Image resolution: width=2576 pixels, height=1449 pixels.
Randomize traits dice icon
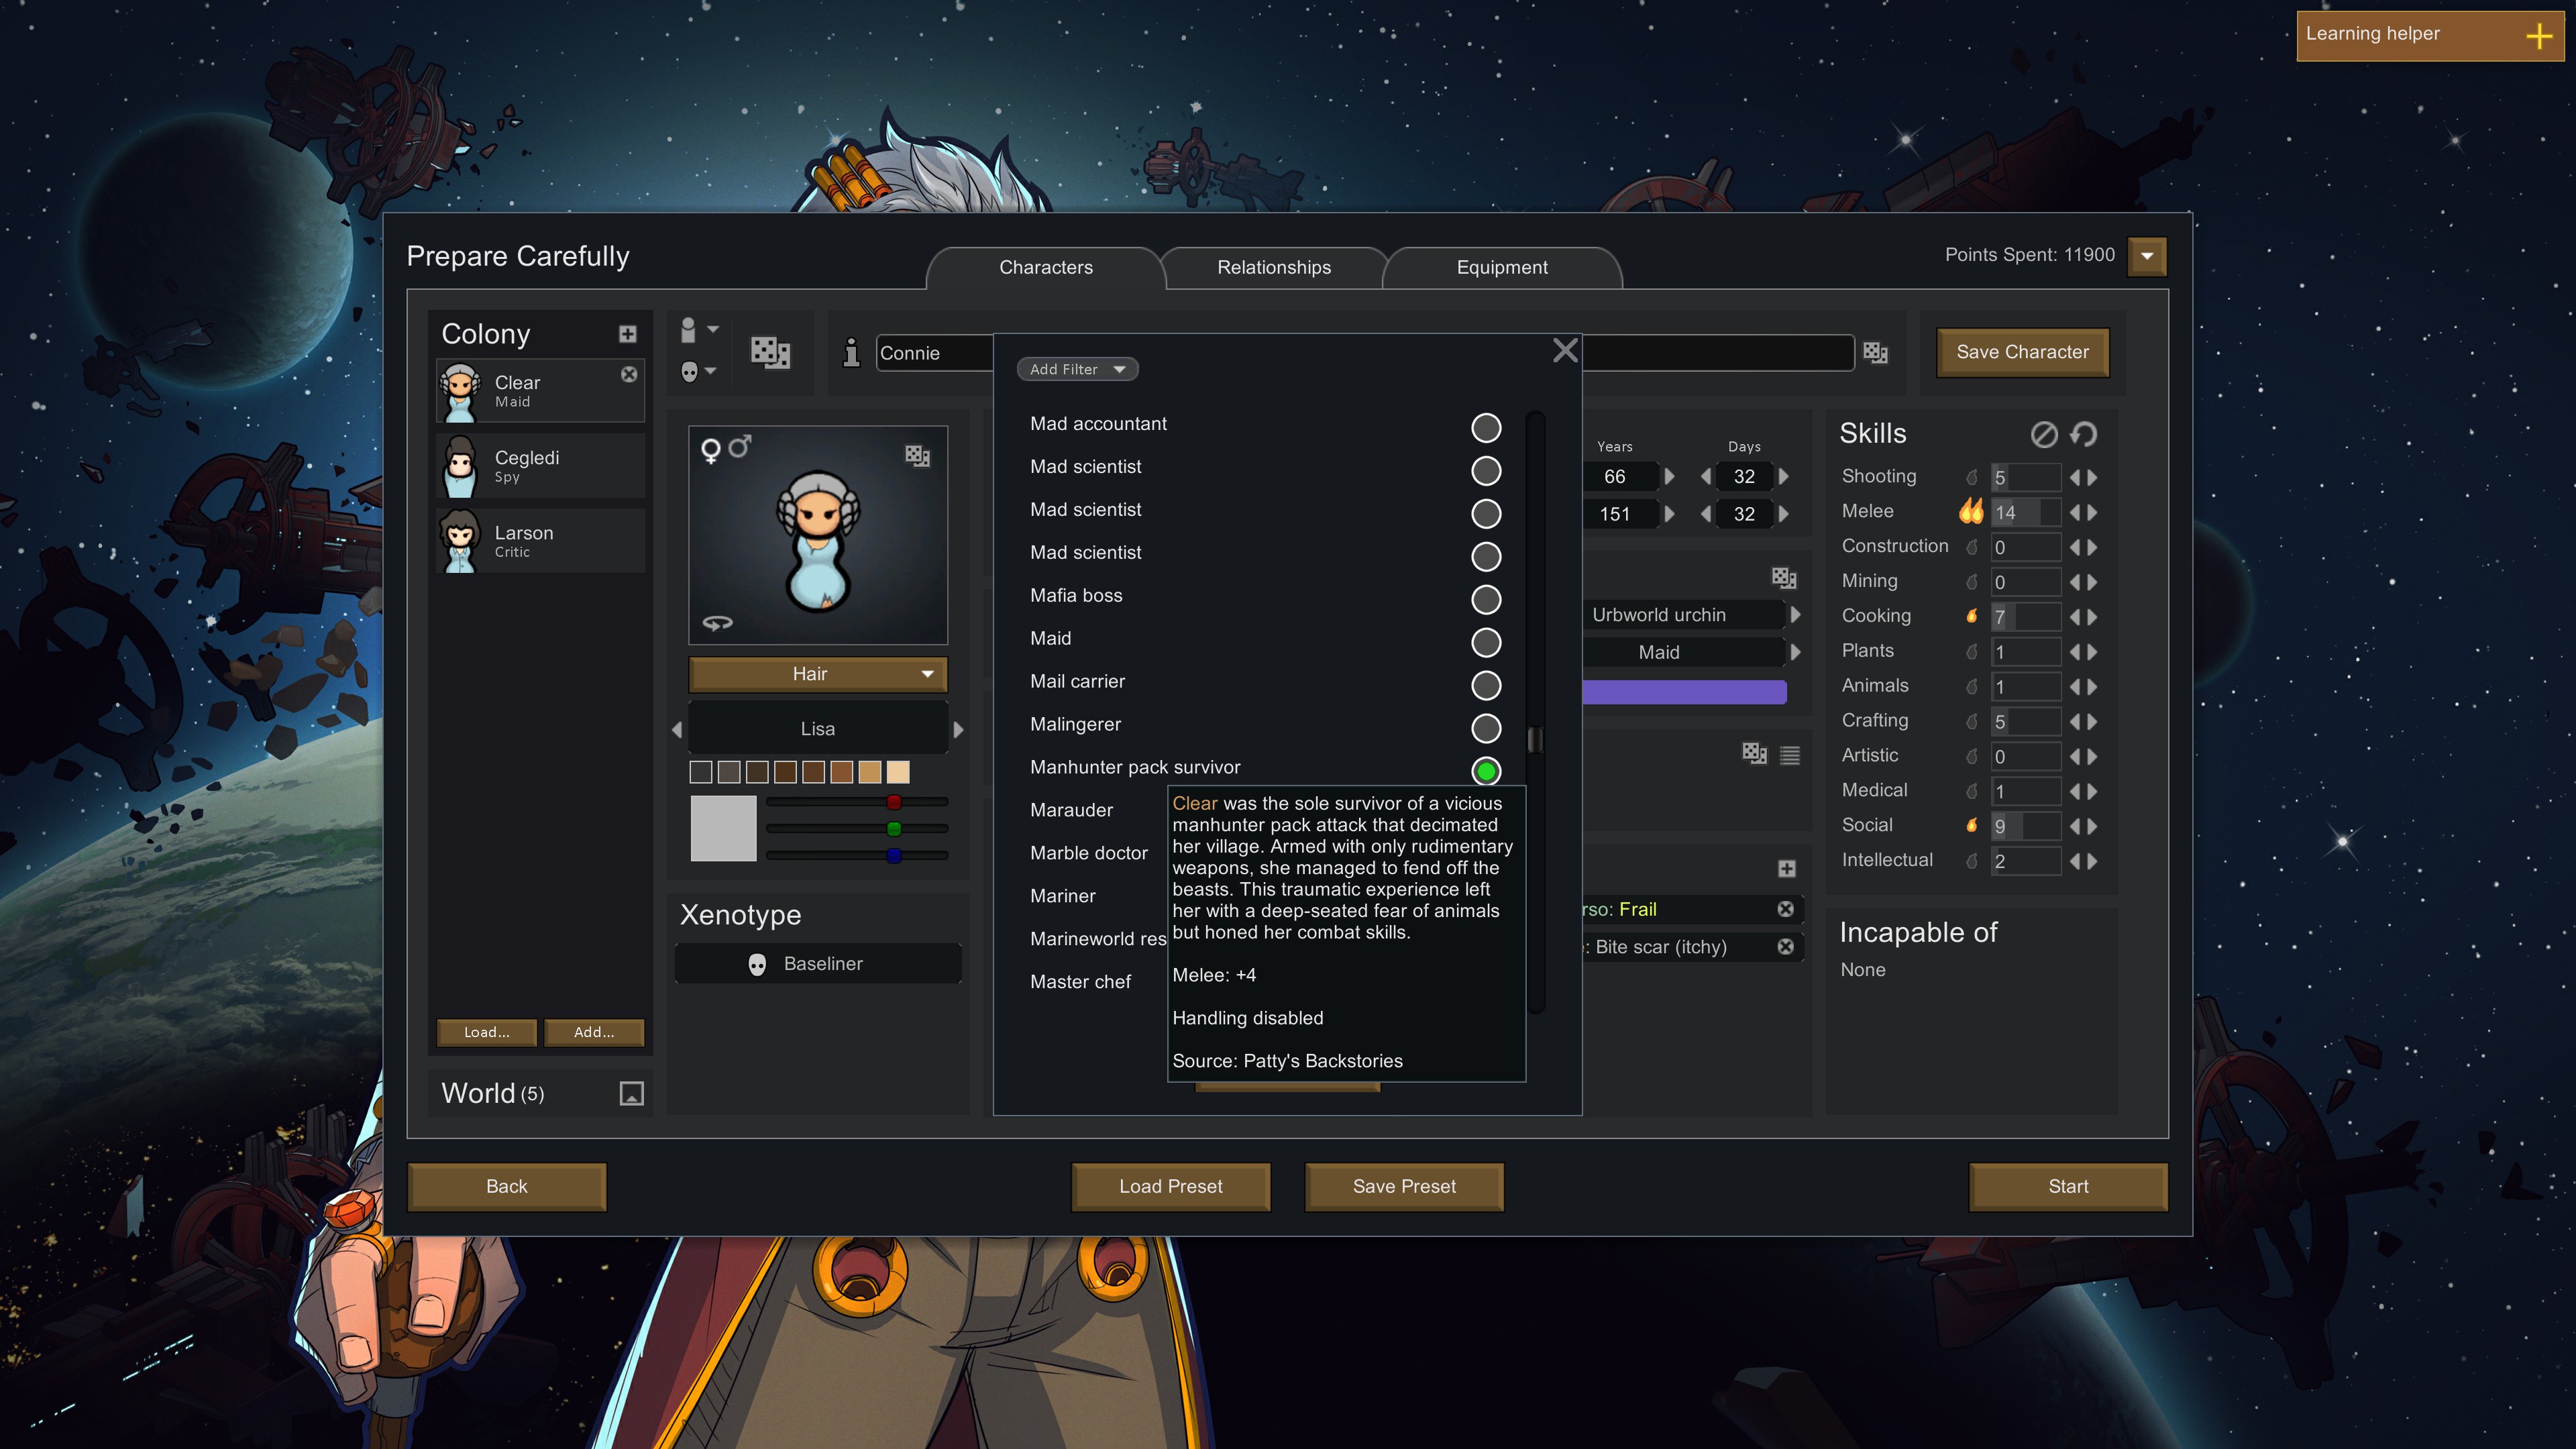(x=1754, y=753)
